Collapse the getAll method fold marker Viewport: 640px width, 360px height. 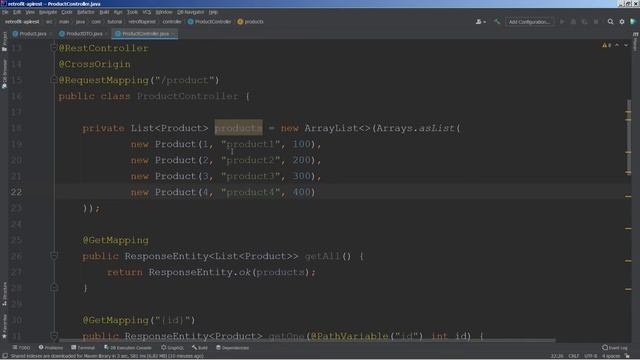click(x=53, y=256)
